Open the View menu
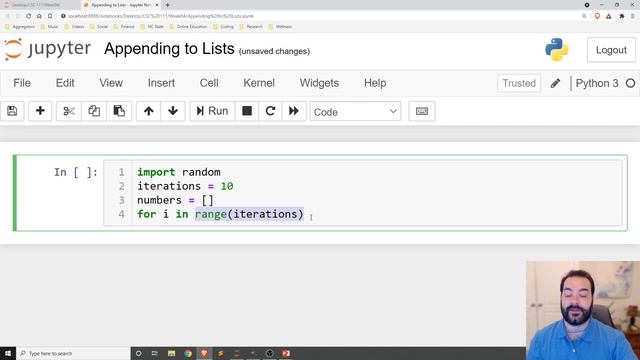This screenshot has height=360, width=640. pyautogui.click(x=111, y=83)
